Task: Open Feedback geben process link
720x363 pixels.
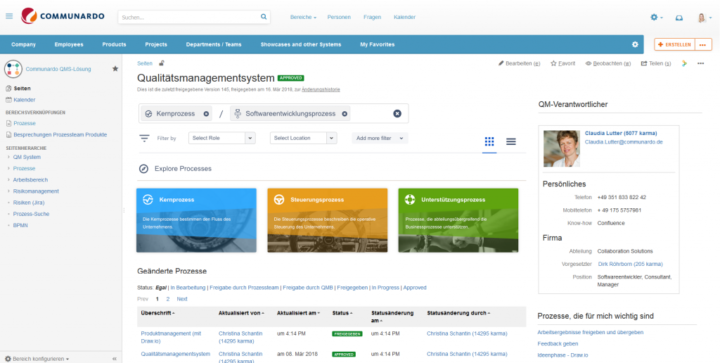Action: [557, 344]
